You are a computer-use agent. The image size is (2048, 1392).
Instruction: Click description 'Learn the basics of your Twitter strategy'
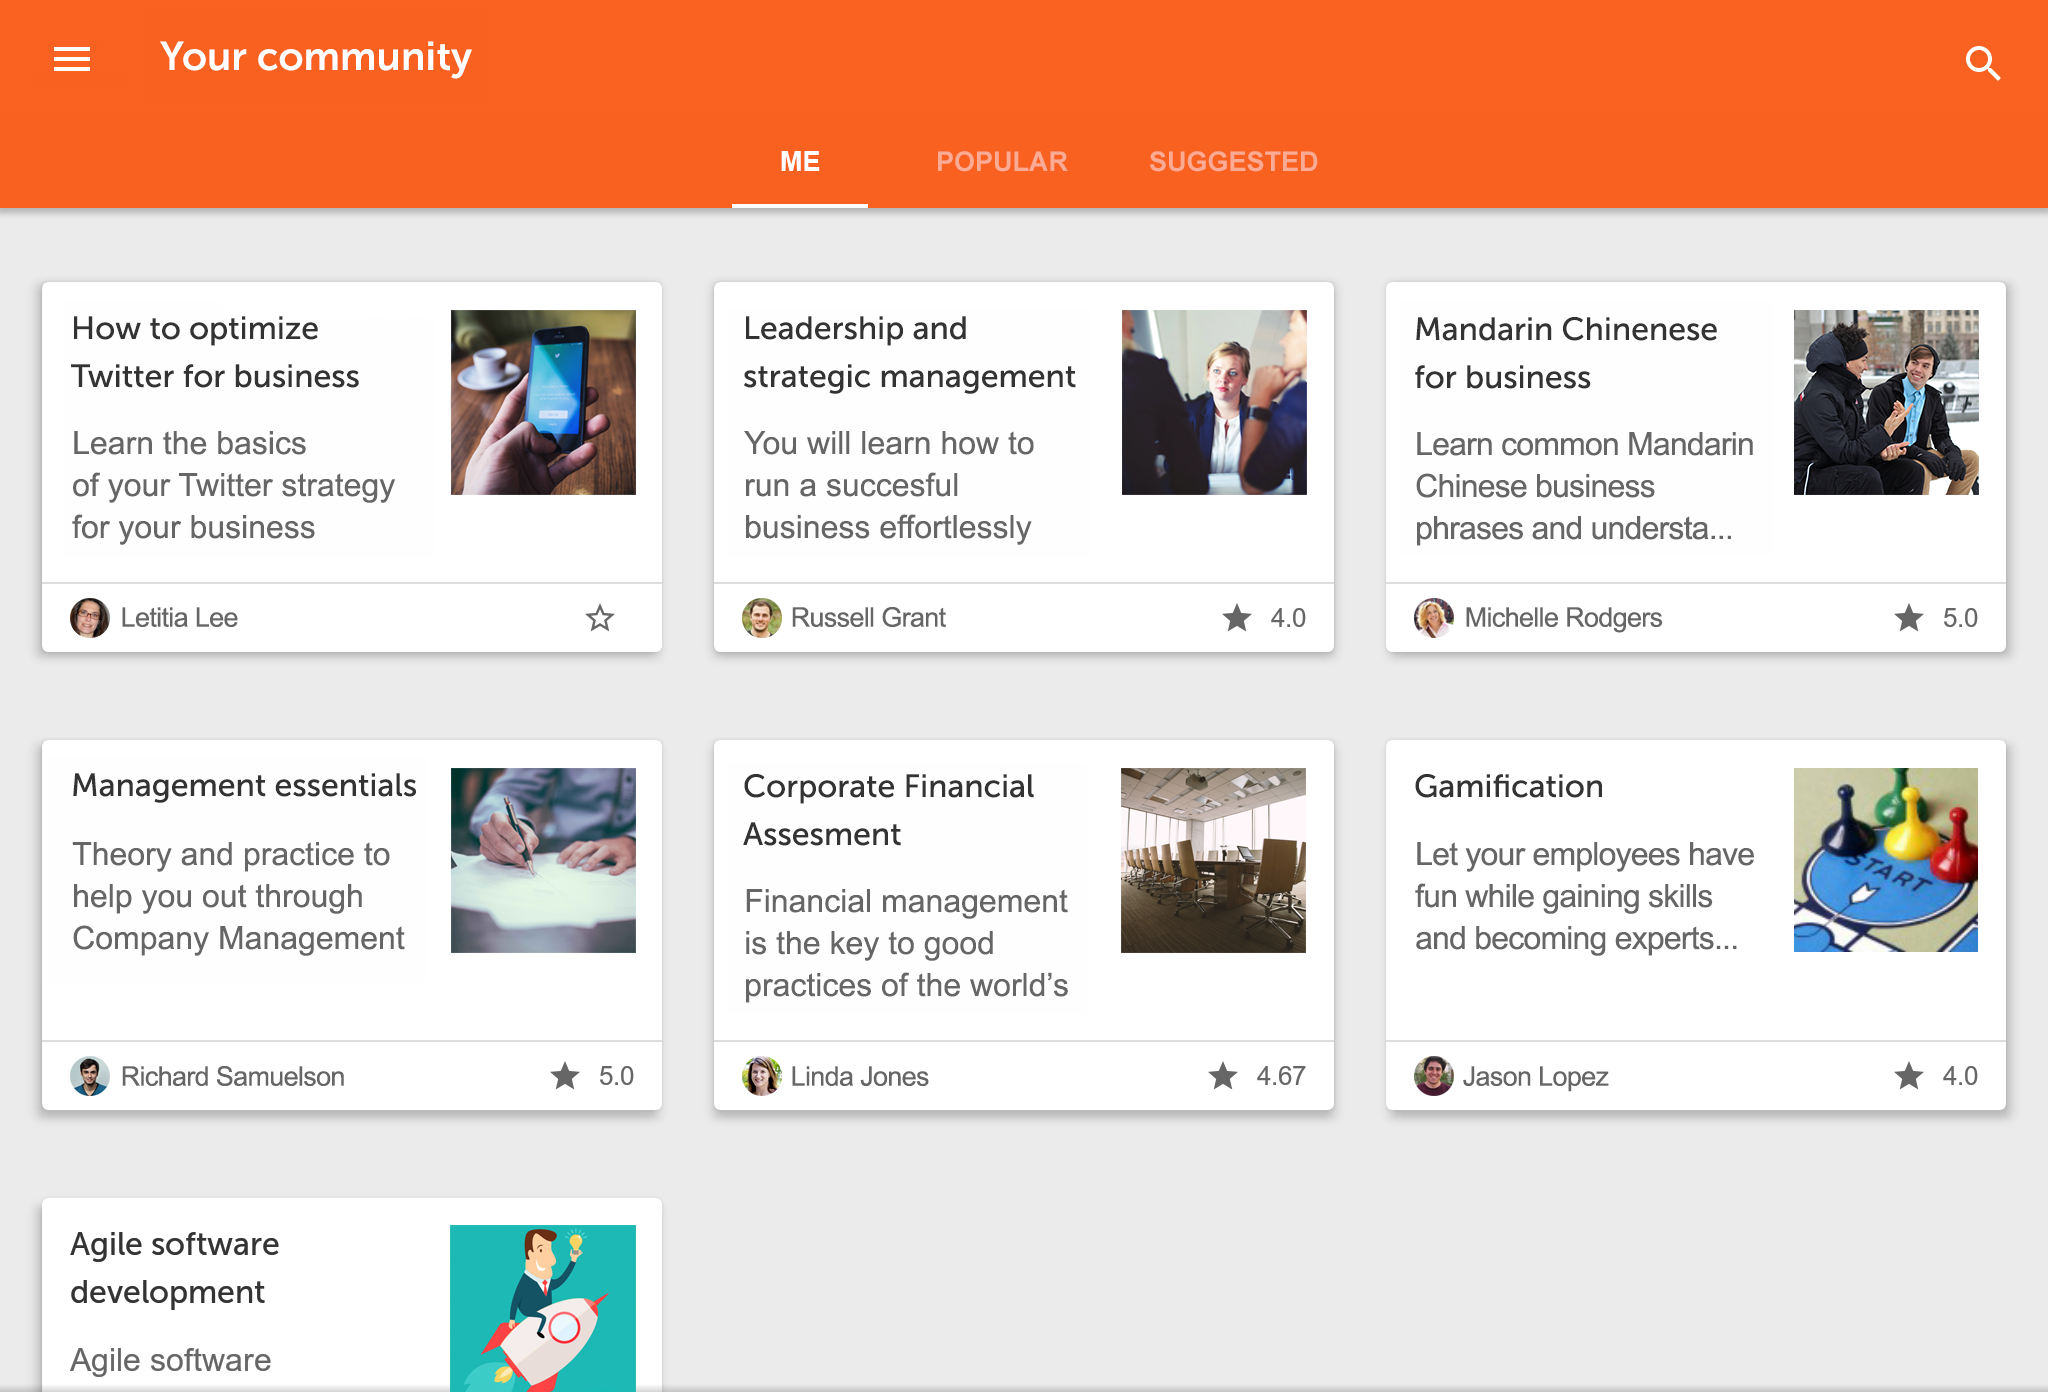pos(233,485)
